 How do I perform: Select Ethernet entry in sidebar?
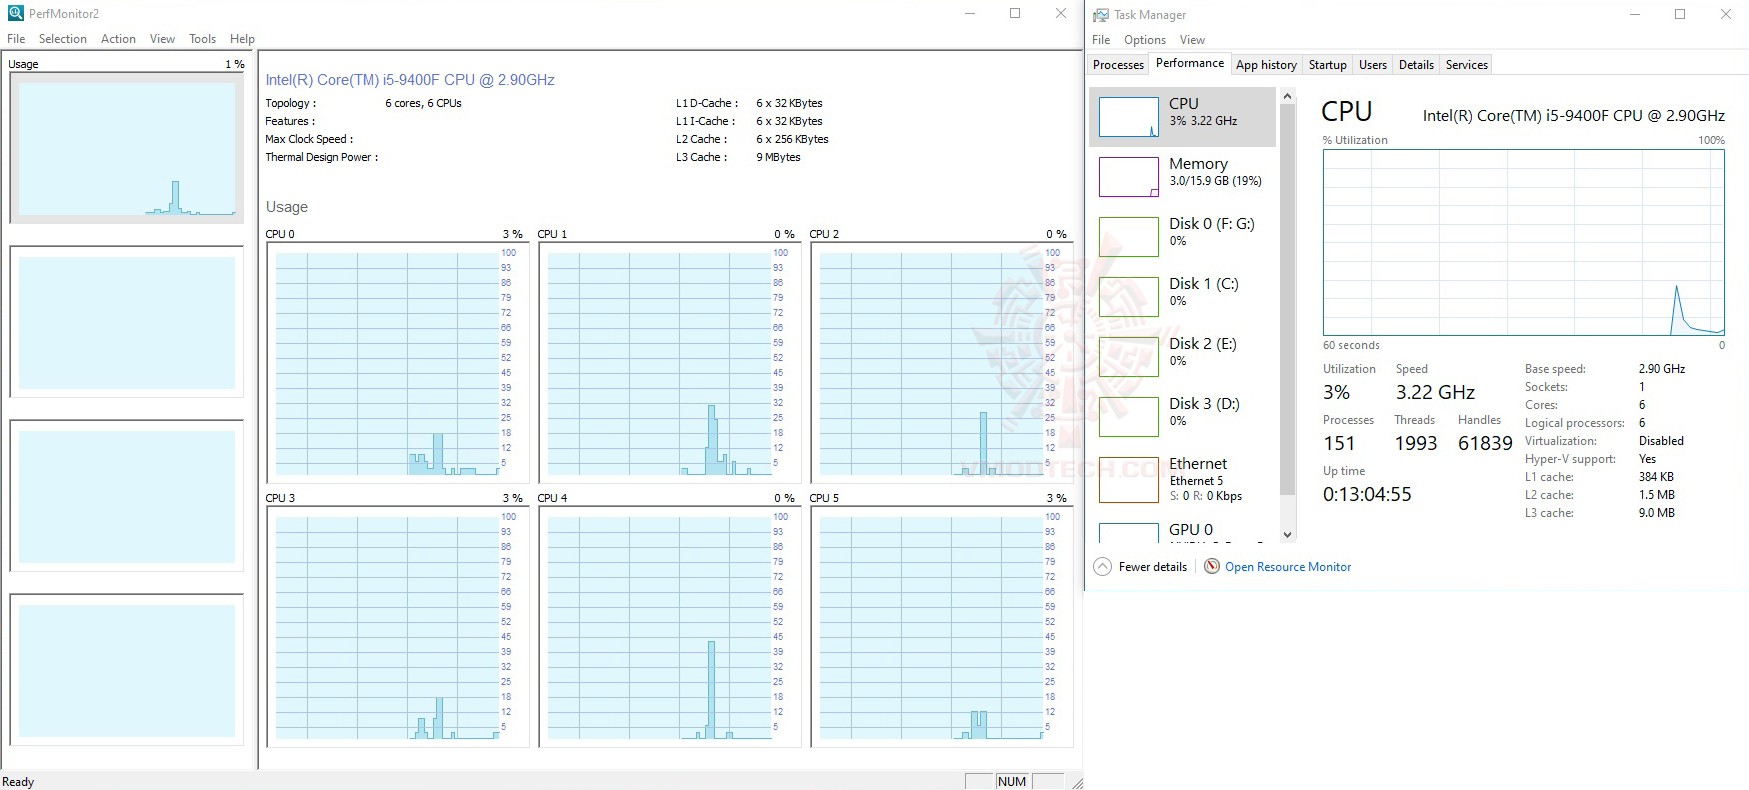pos(1182,480)
